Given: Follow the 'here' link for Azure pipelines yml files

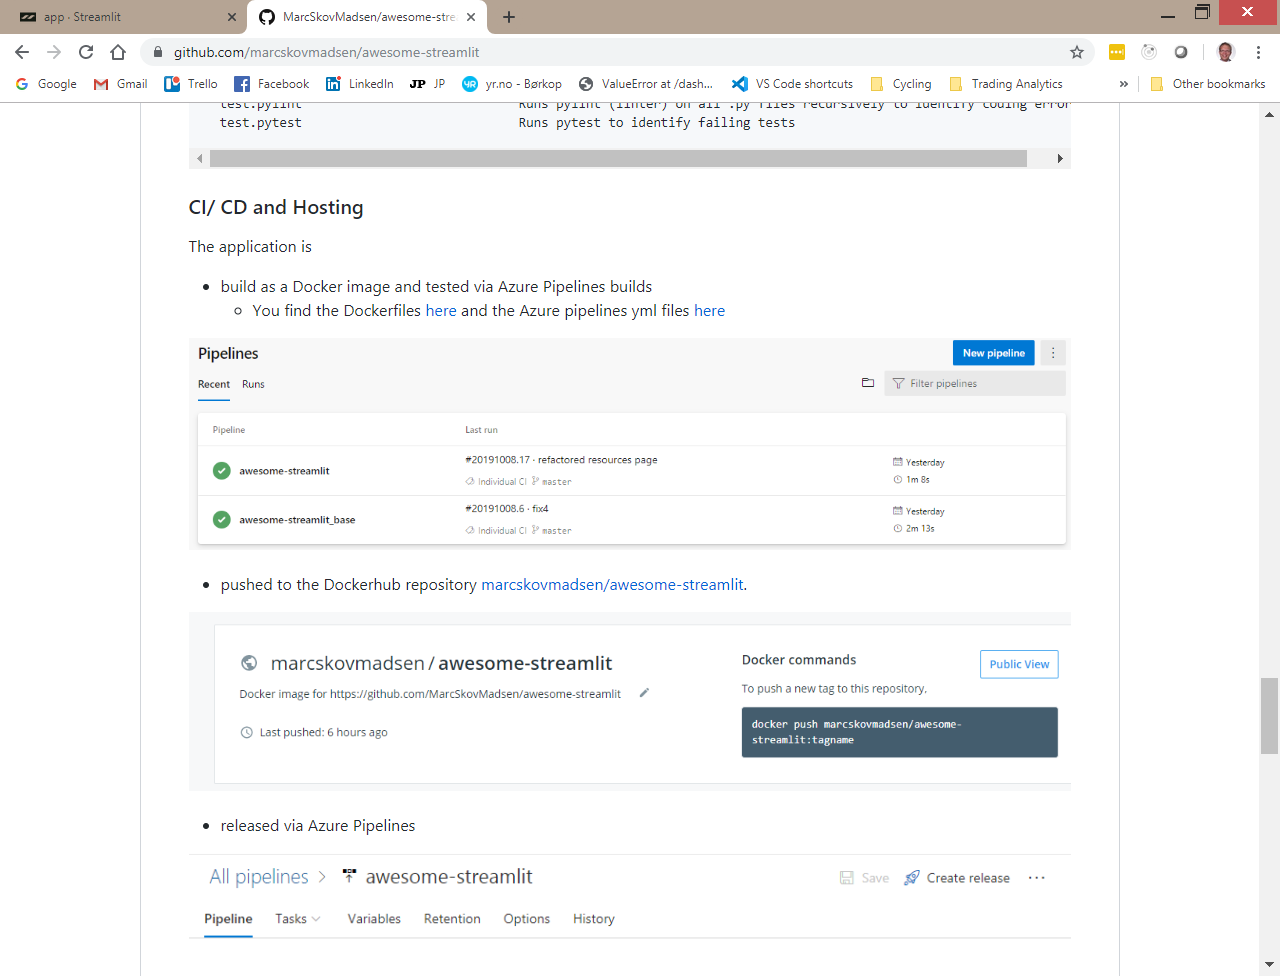Looking at the screenshot, I should pos(710,311).
